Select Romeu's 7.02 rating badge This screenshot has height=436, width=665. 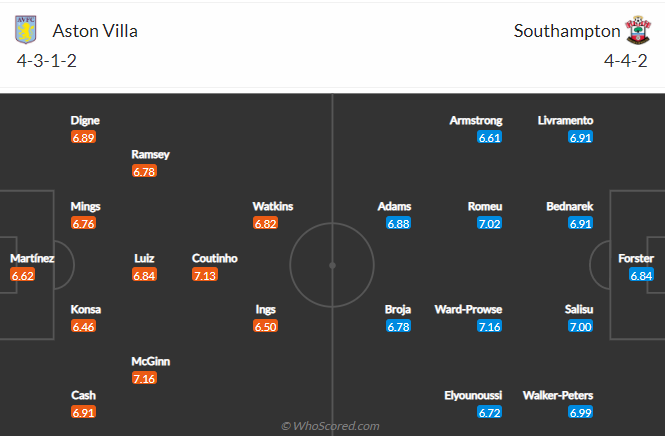pyautogui.click(x=489, y=224)
